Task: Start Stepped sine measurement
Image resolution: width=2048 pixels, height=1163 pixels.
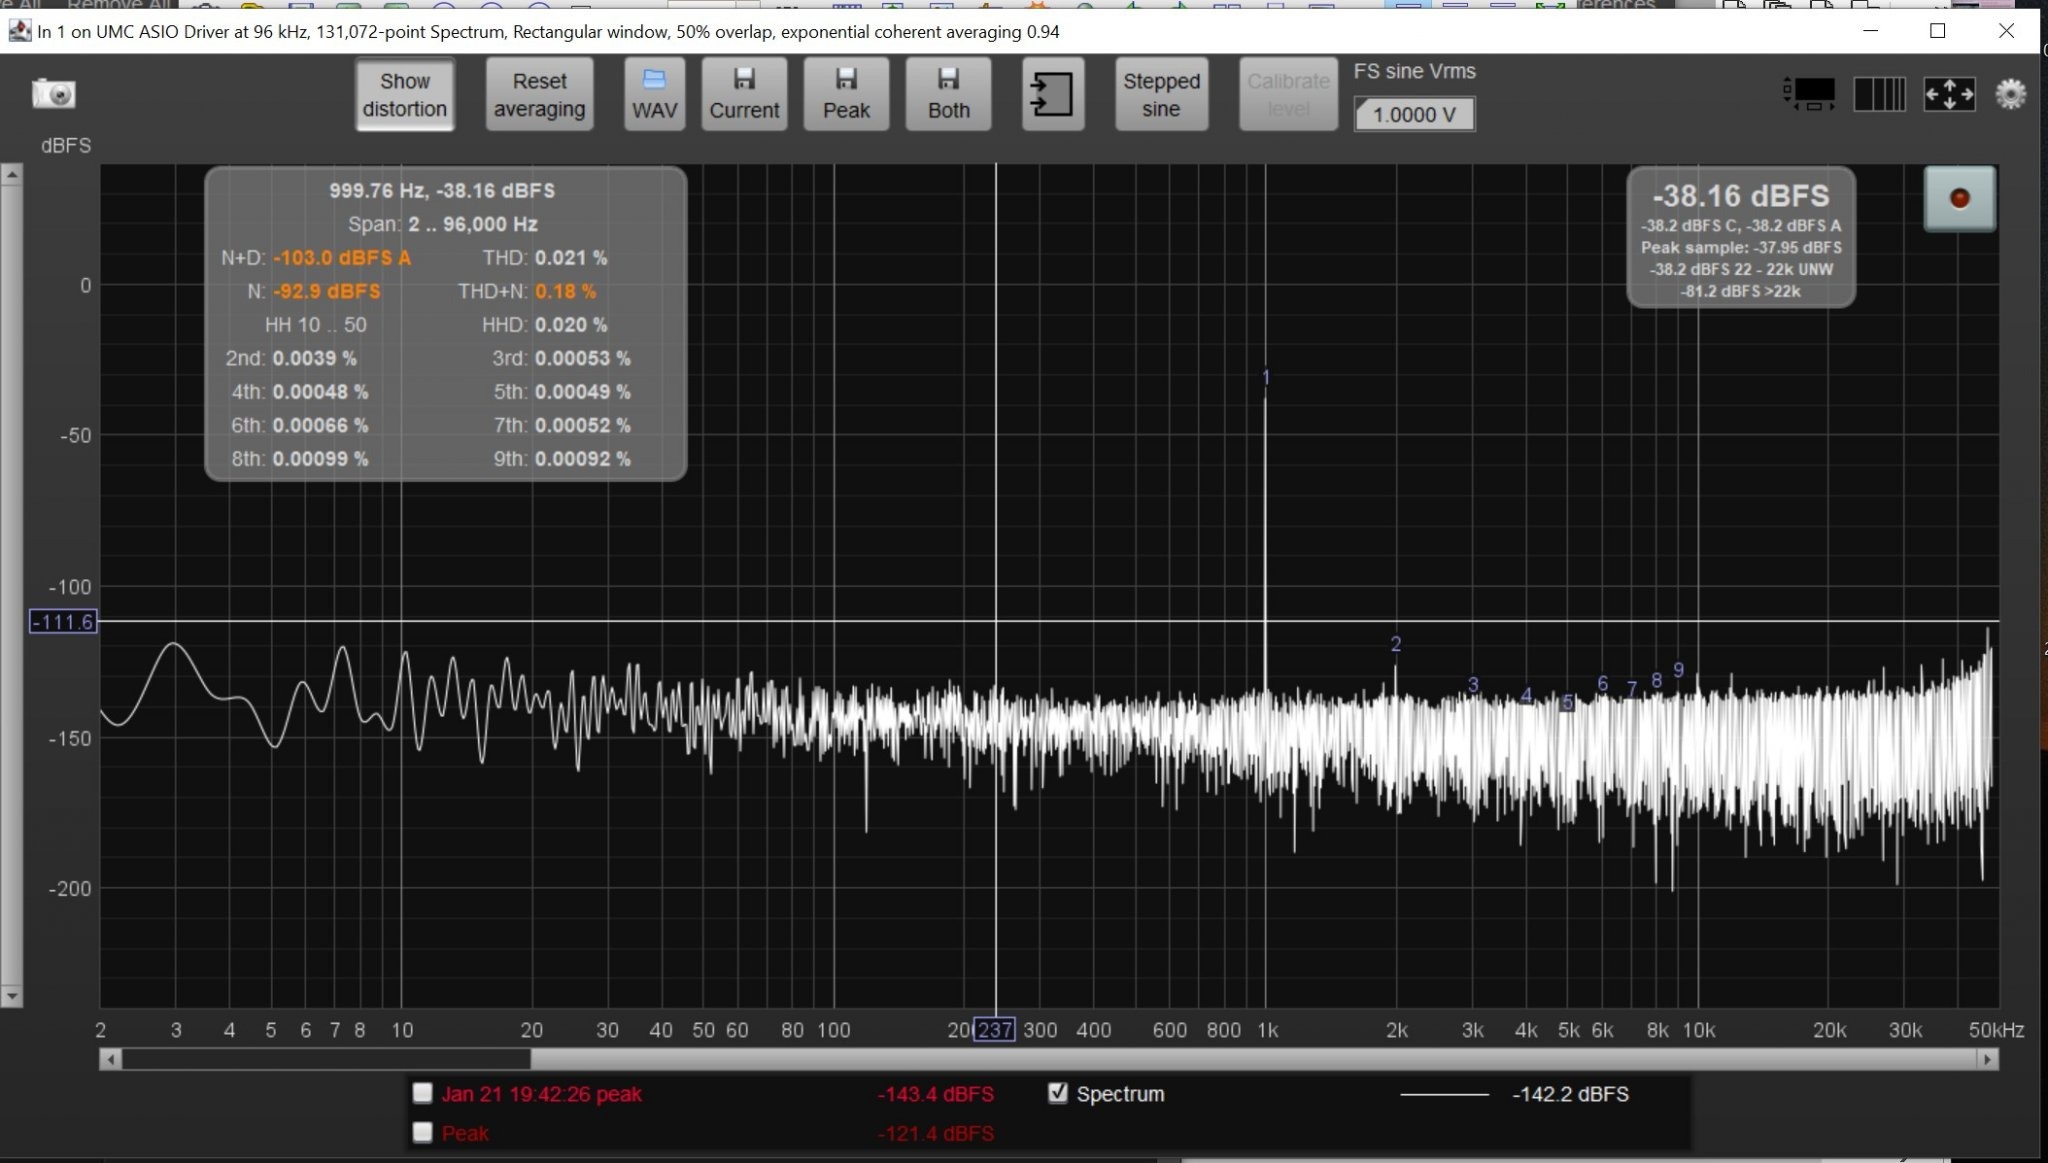Action: pos(1161,95)
